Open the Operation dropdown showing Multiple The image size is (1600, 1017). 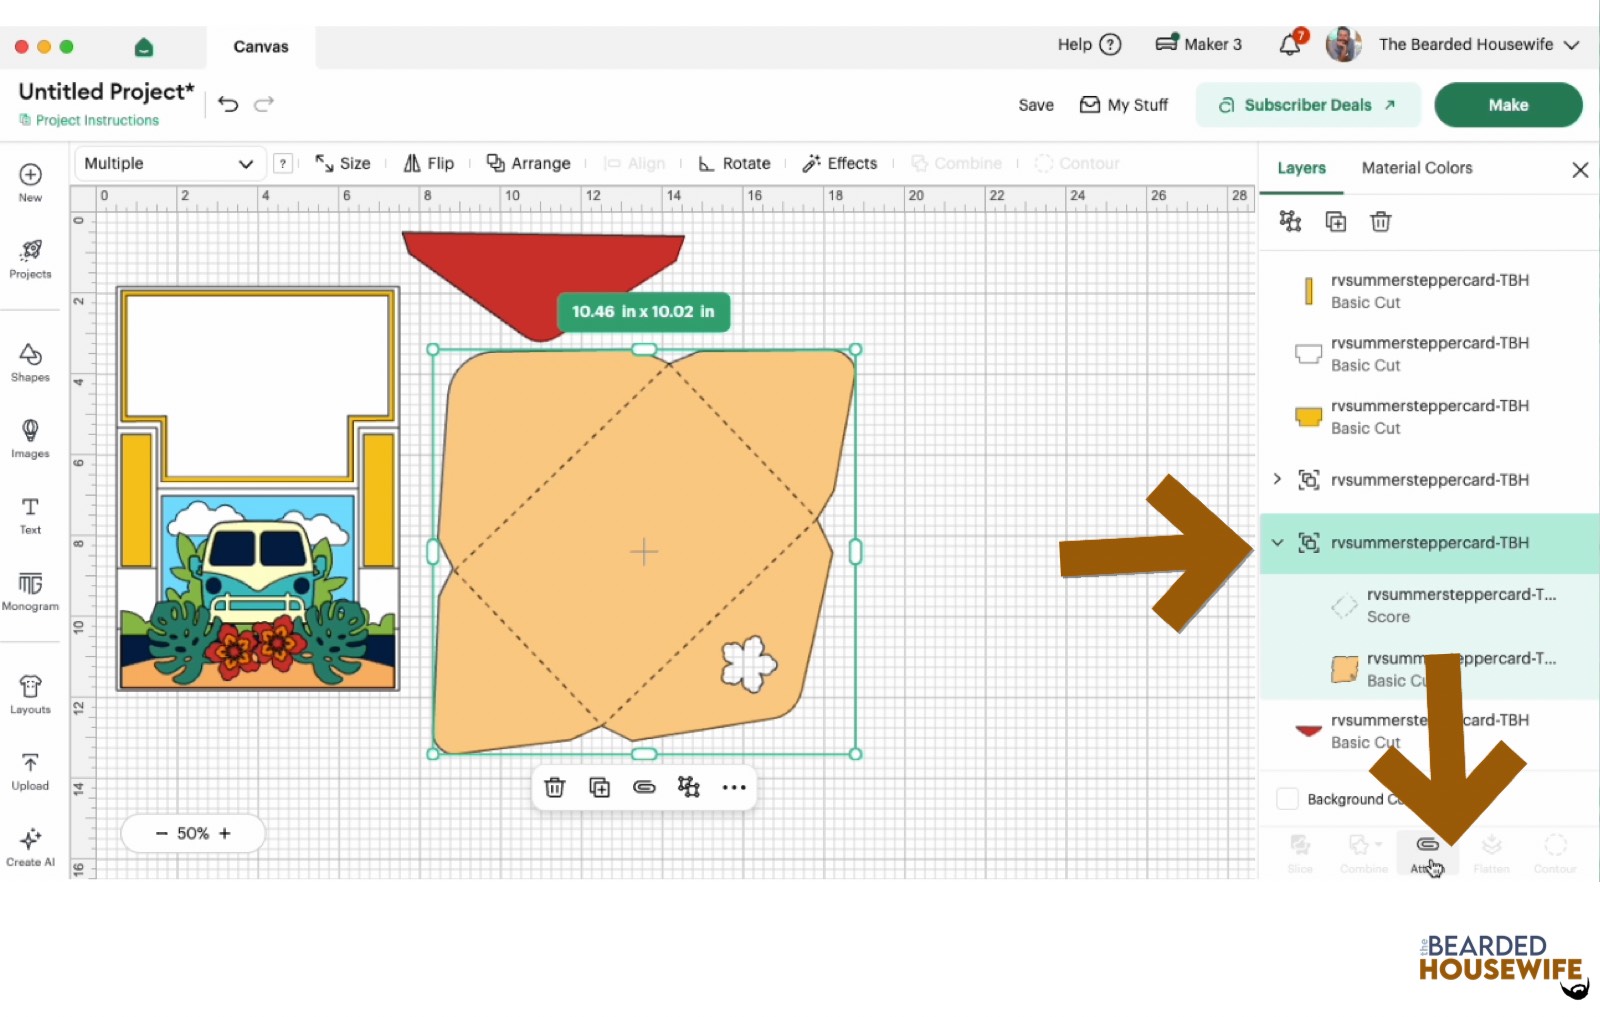click(x=168, y=163)
